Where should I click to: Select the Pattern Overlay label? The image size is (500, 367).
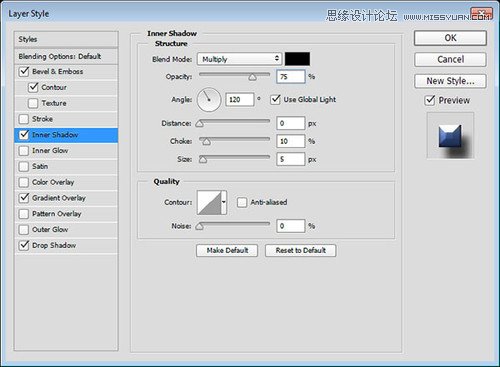click(x=57, y=214)
